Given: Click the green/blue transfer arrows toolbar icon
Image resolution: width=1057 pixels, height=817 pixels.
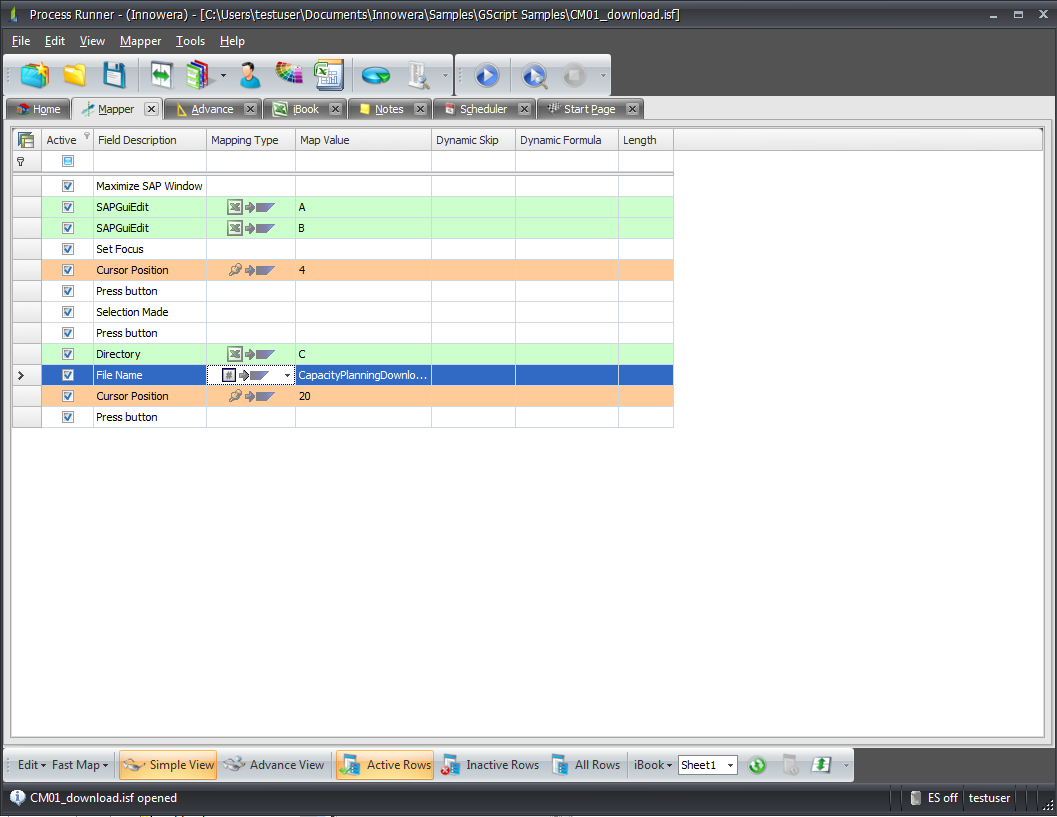Looking at the screenshot, I should coord(161,75).
